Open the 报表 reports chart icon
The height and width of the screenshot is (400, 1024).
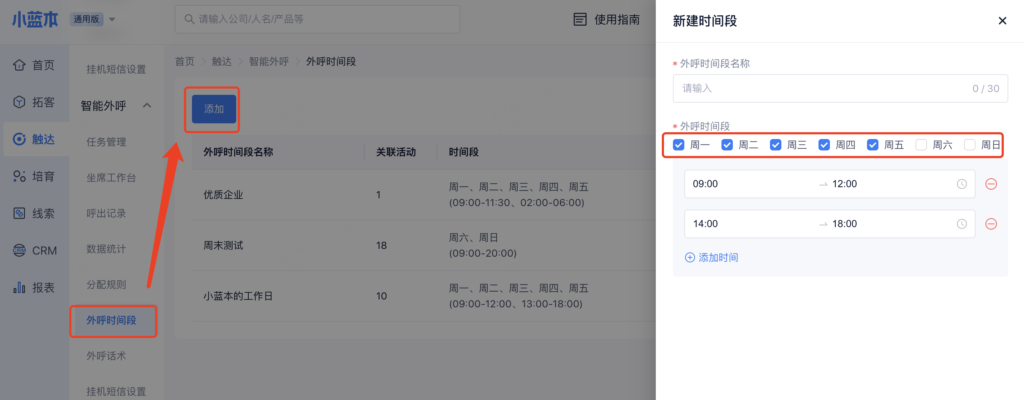(x=19, y=287)
